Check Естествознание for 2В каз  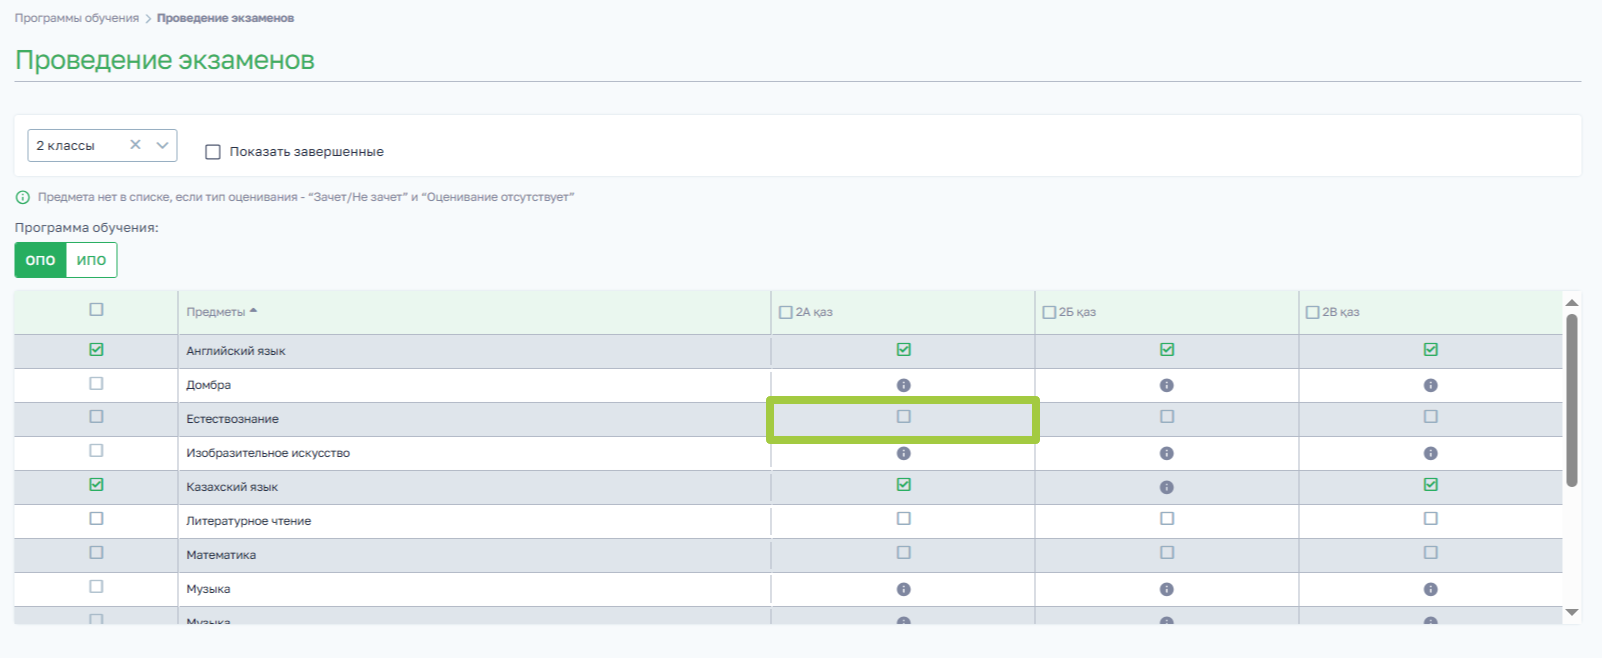click(1430, 416)
